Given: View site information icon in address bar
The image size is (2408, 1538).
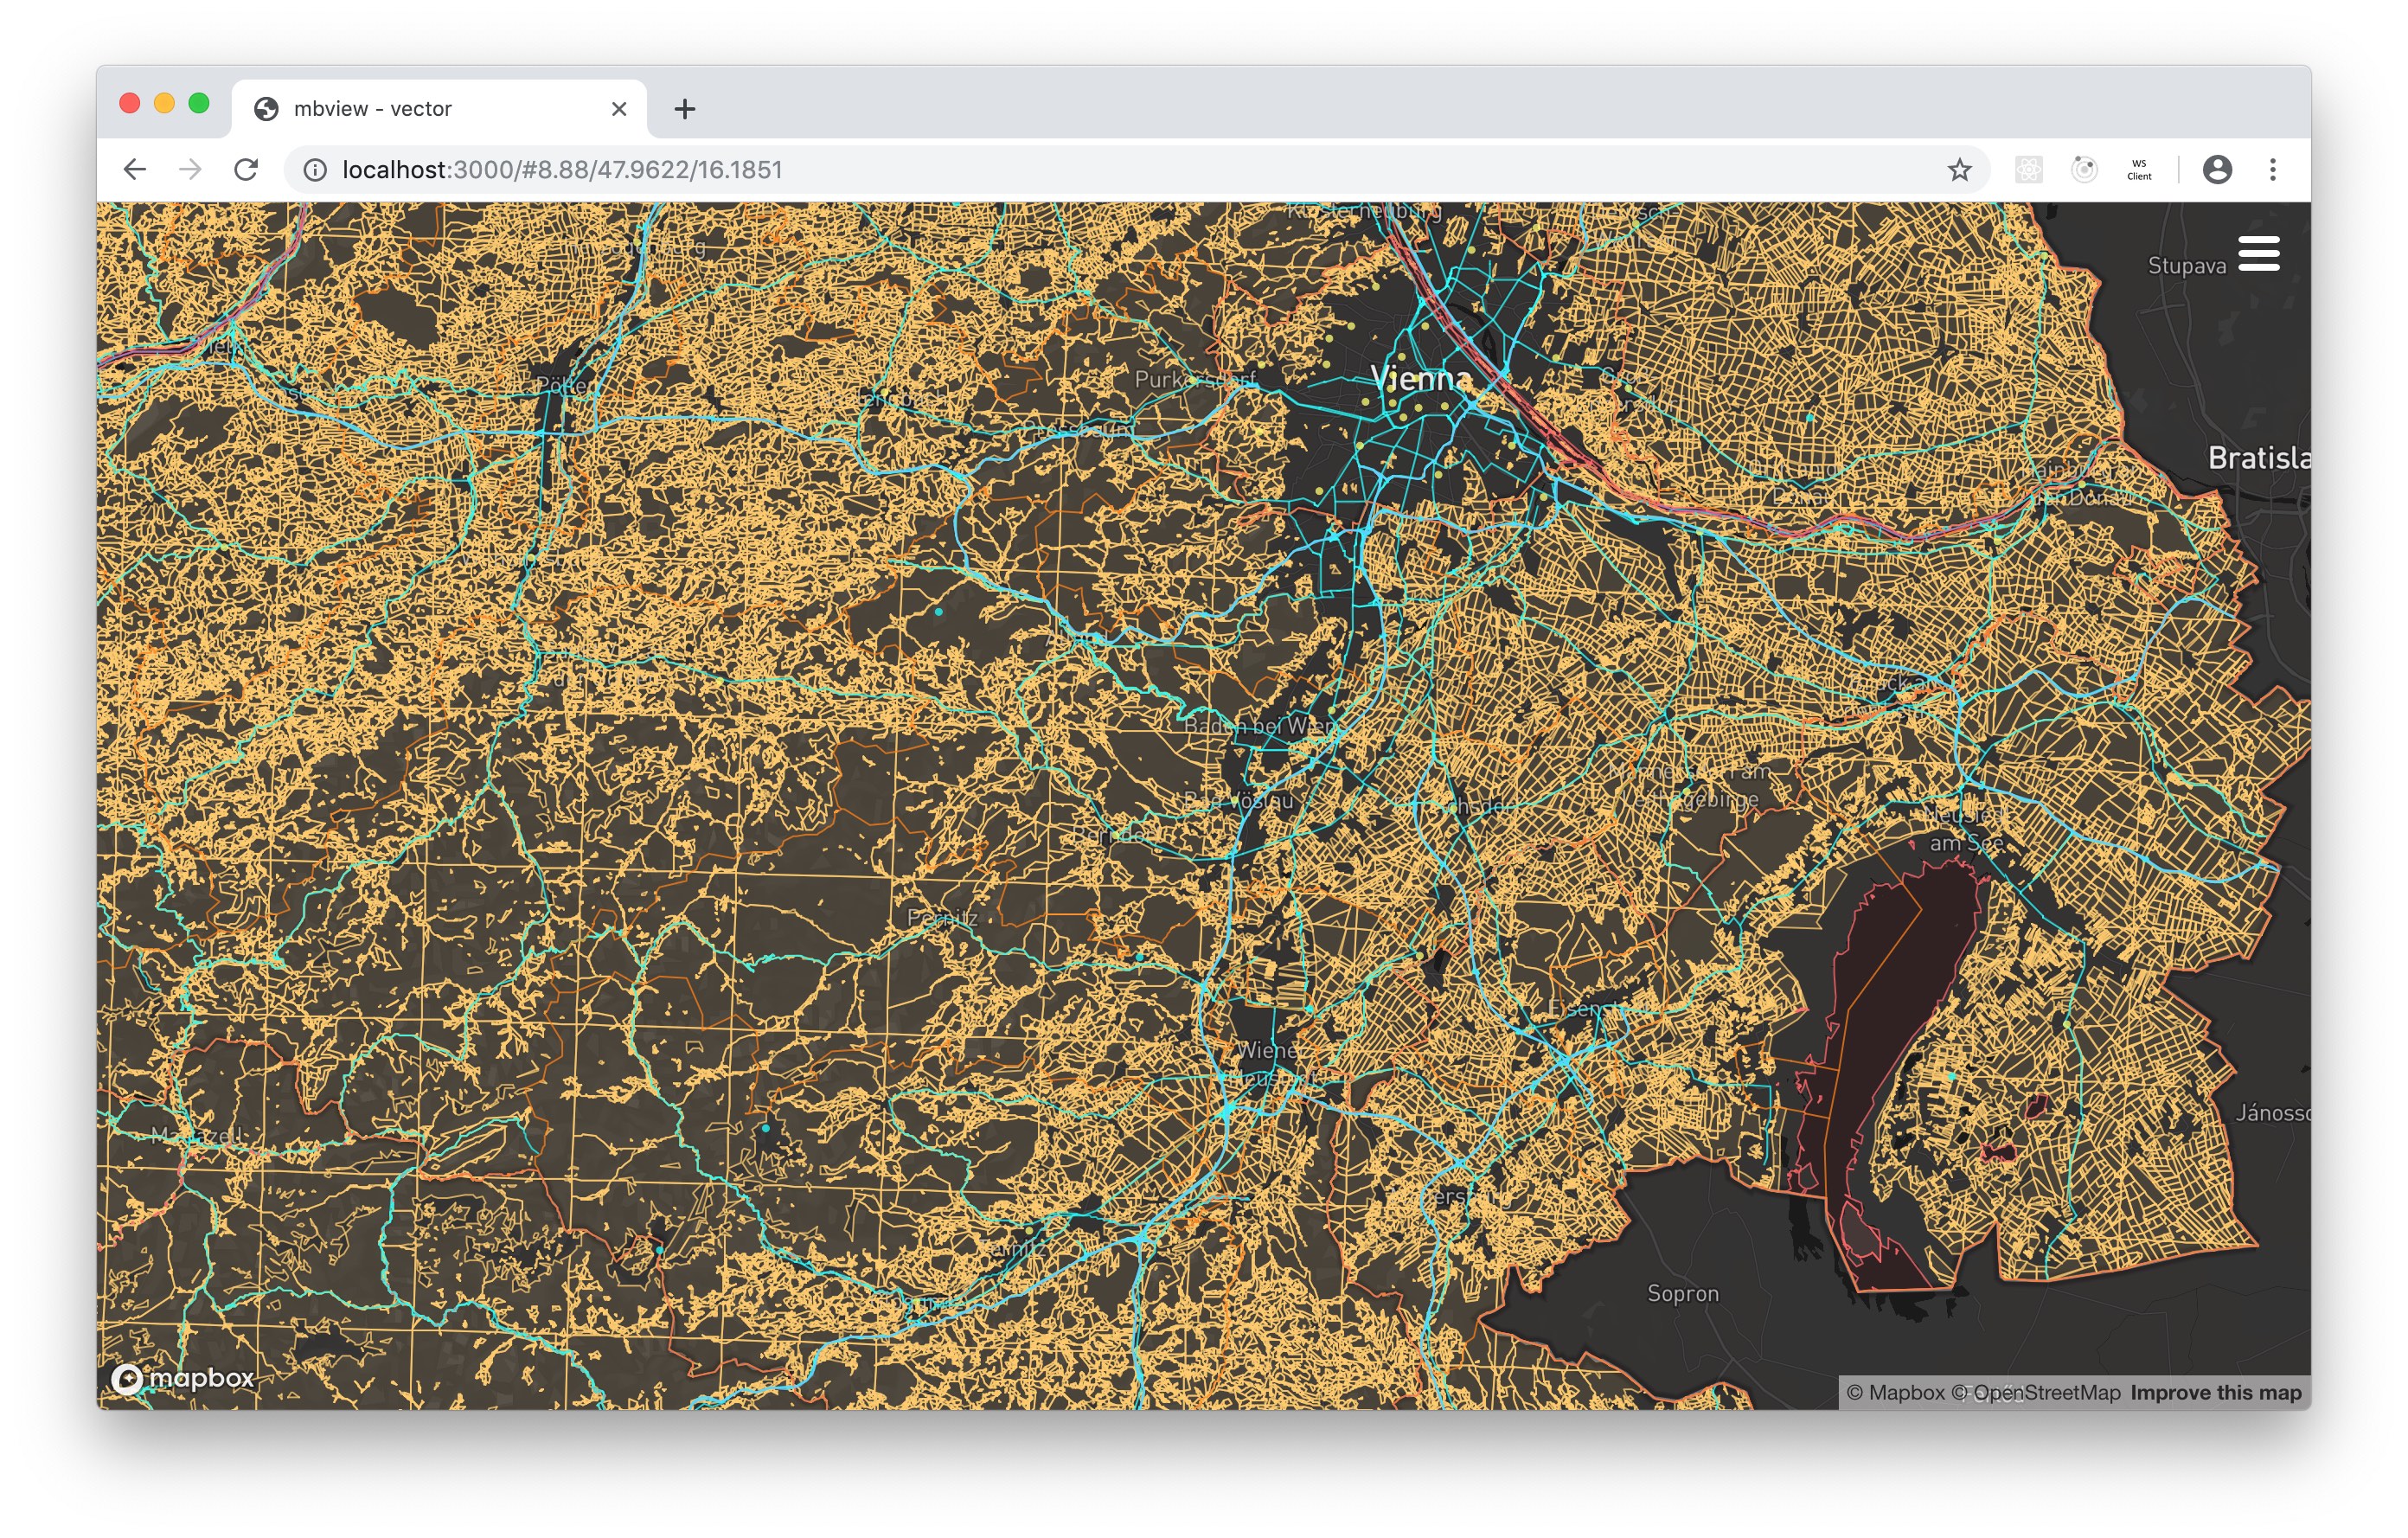Looking at the screenshot, I should [x=315, y=170].
